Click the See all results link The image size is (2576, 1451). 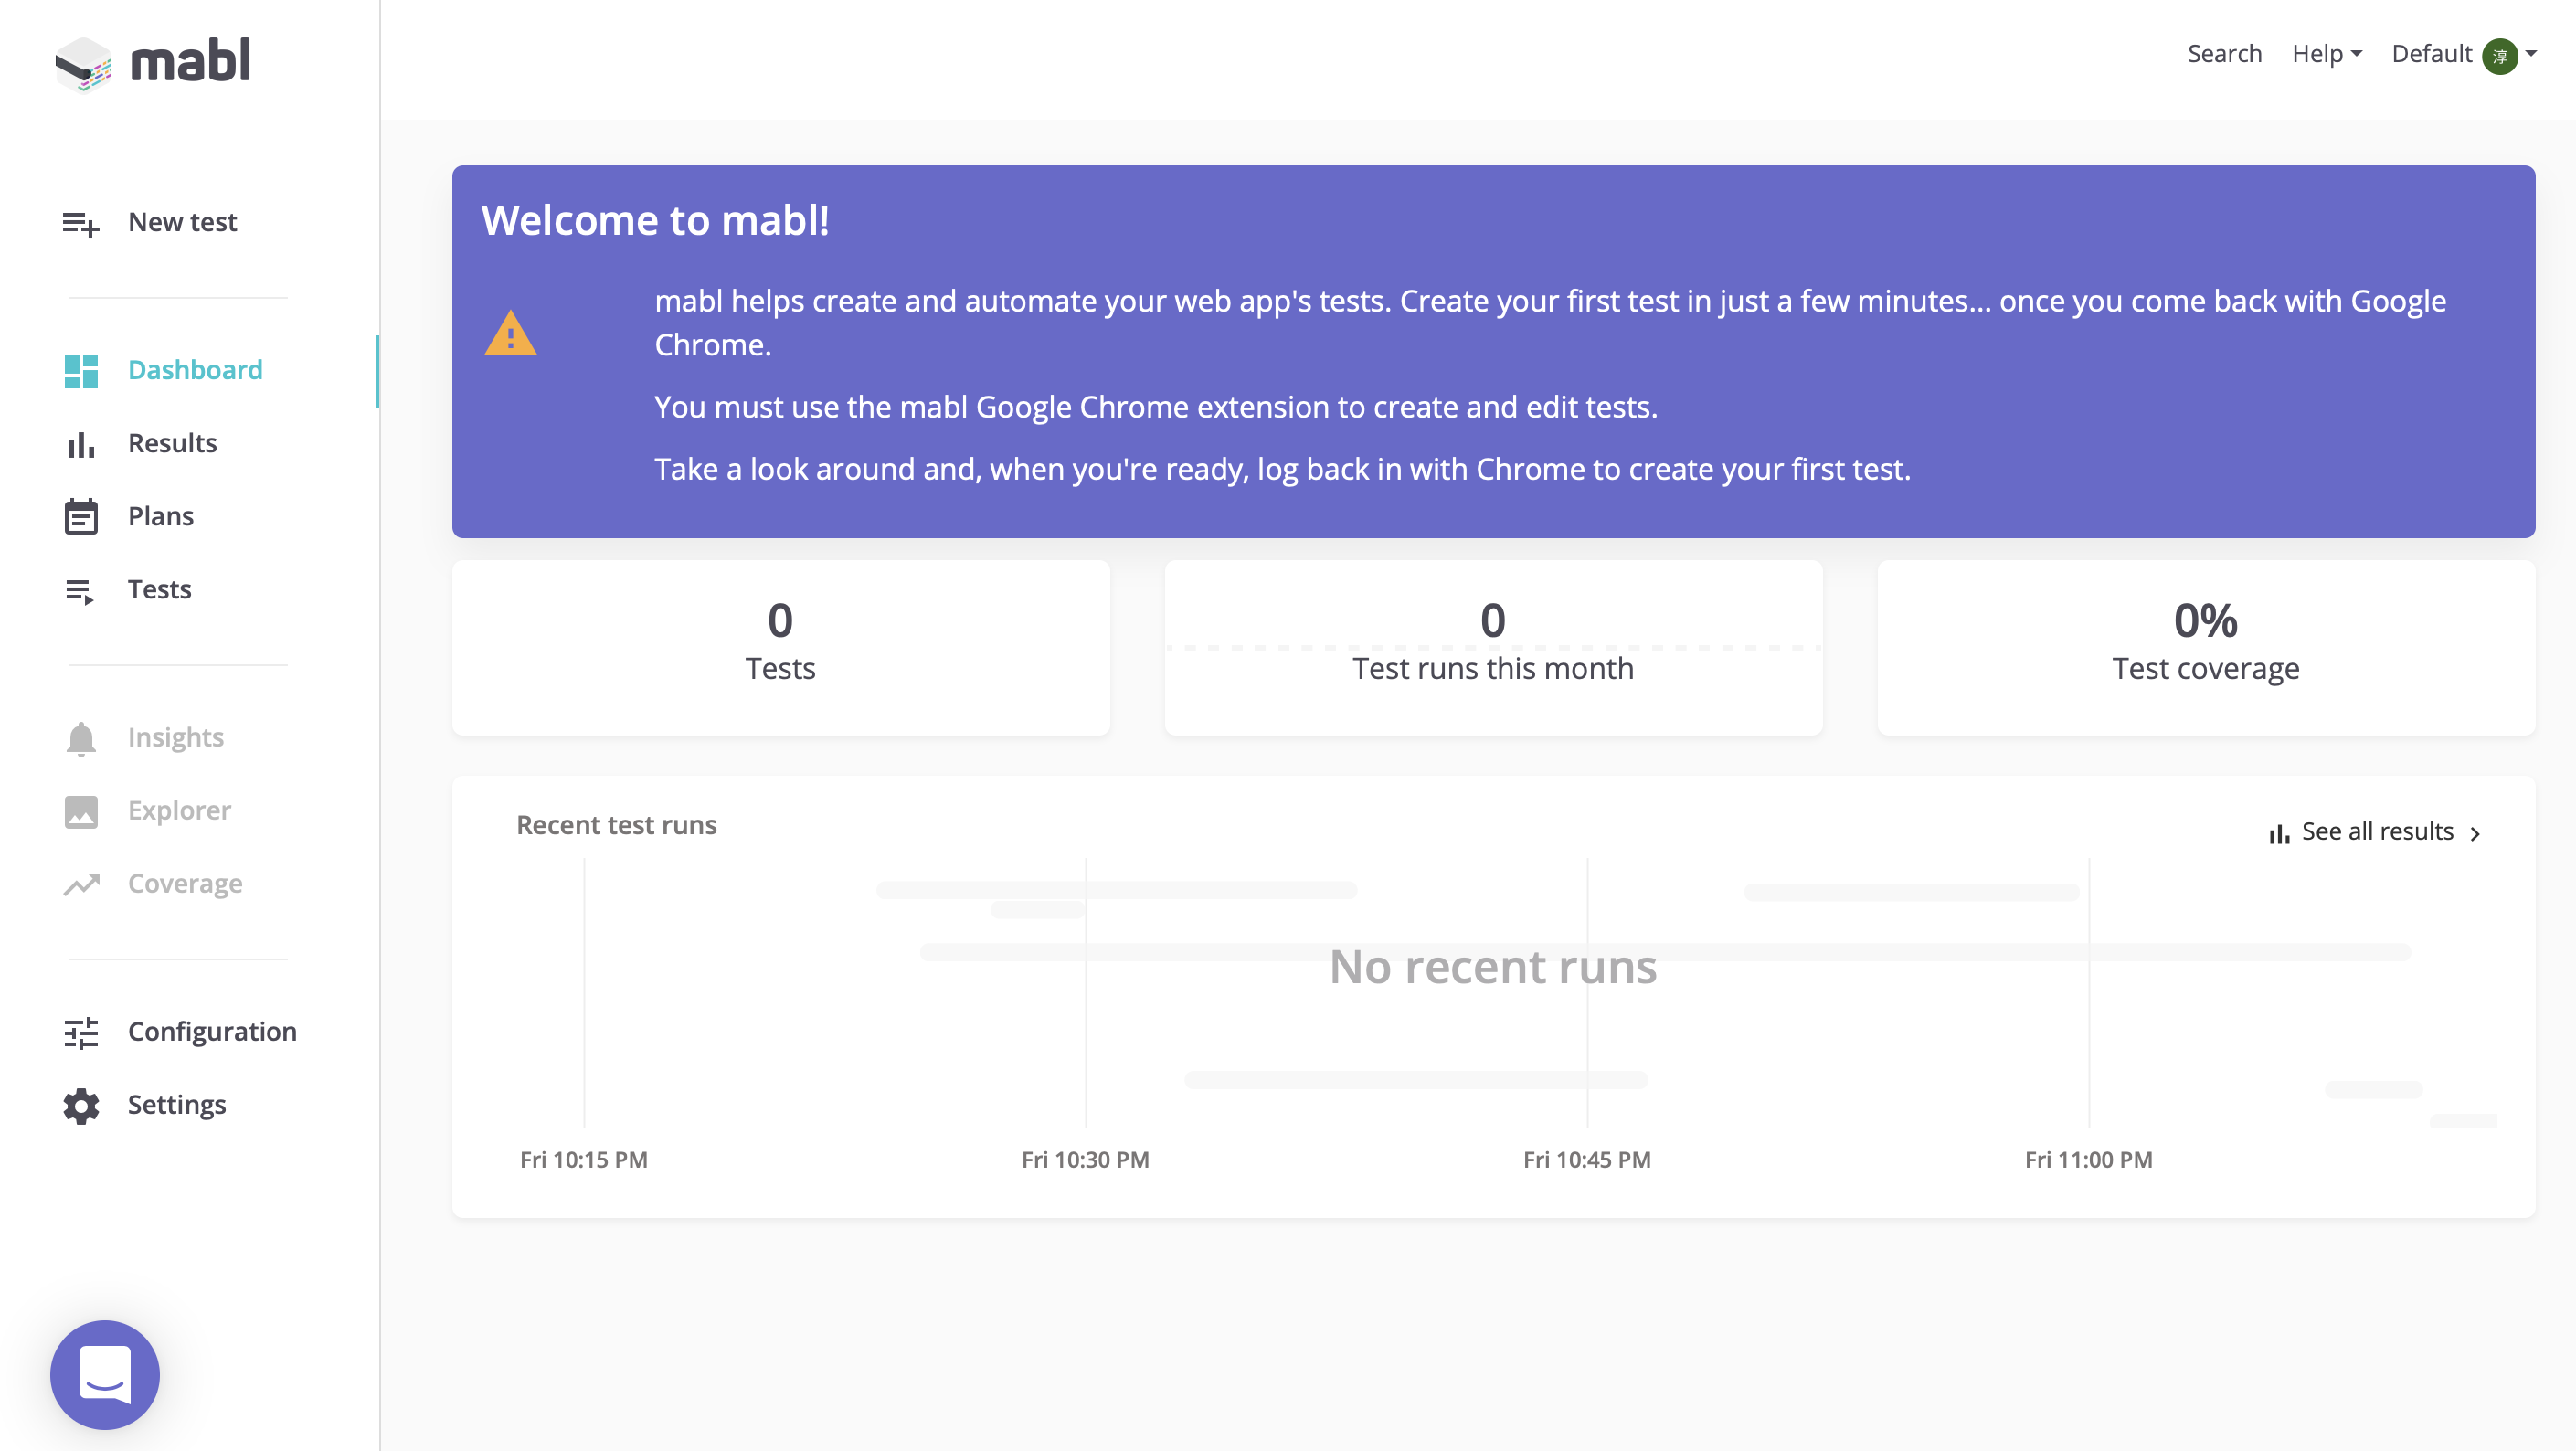(2377, 831)
